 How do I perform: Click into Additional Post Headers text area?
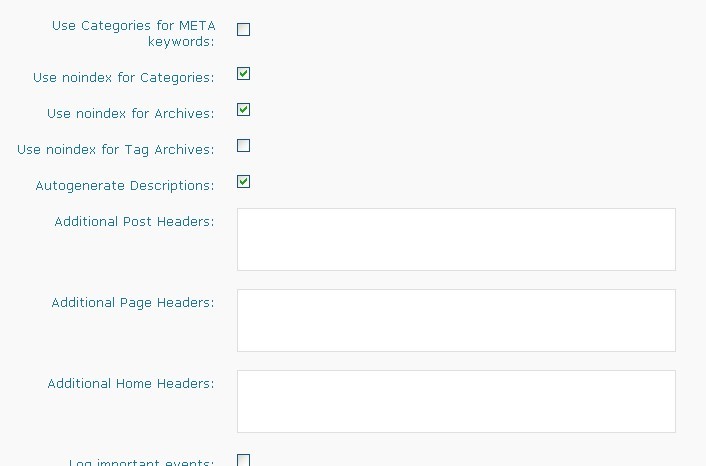456,239
